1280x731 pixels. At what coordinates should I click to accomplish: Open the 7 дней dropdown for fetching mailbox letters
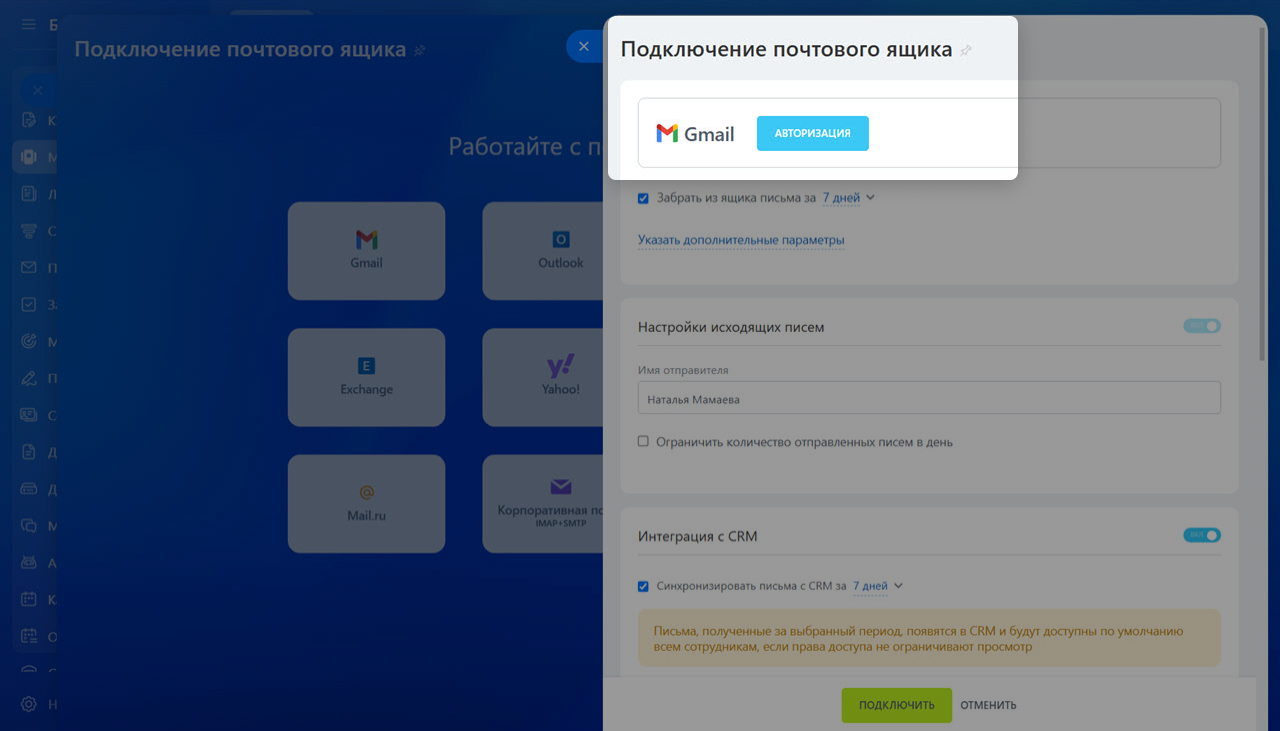848,198
